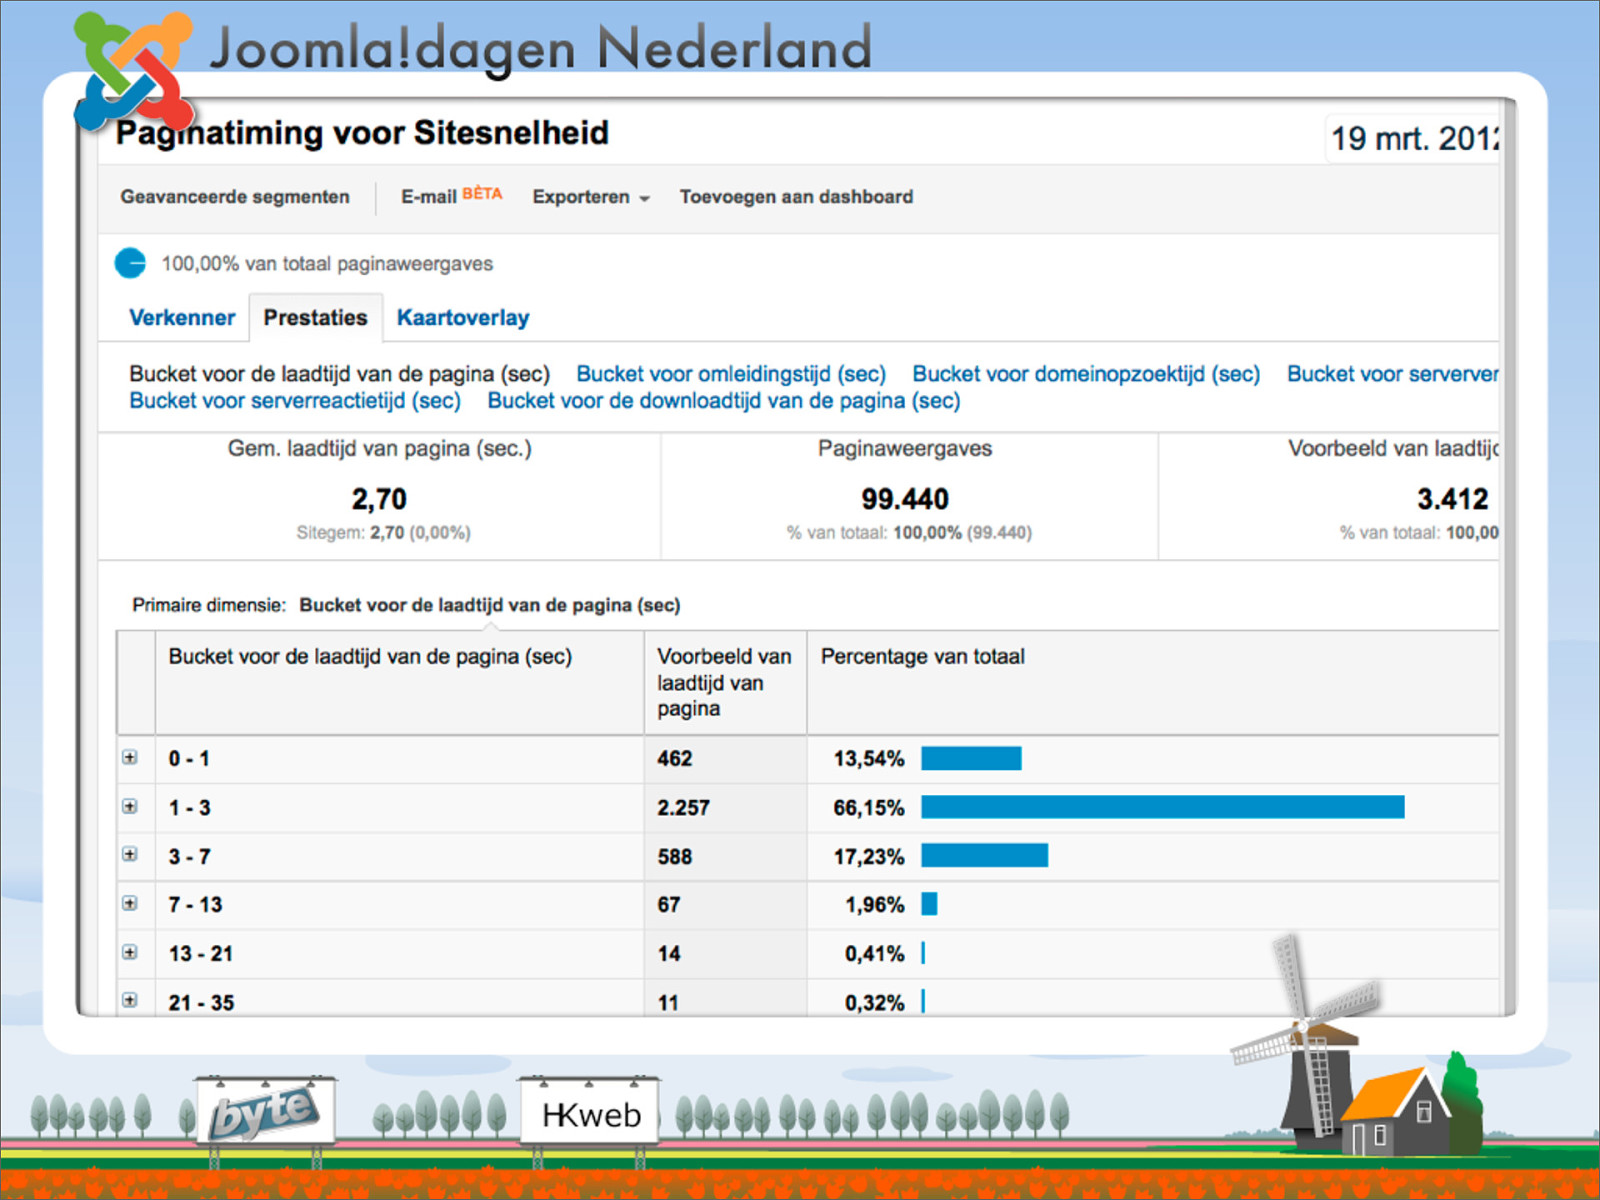
Task: Click the 3.412 sample value
Action: click(x=1452, y=499)
